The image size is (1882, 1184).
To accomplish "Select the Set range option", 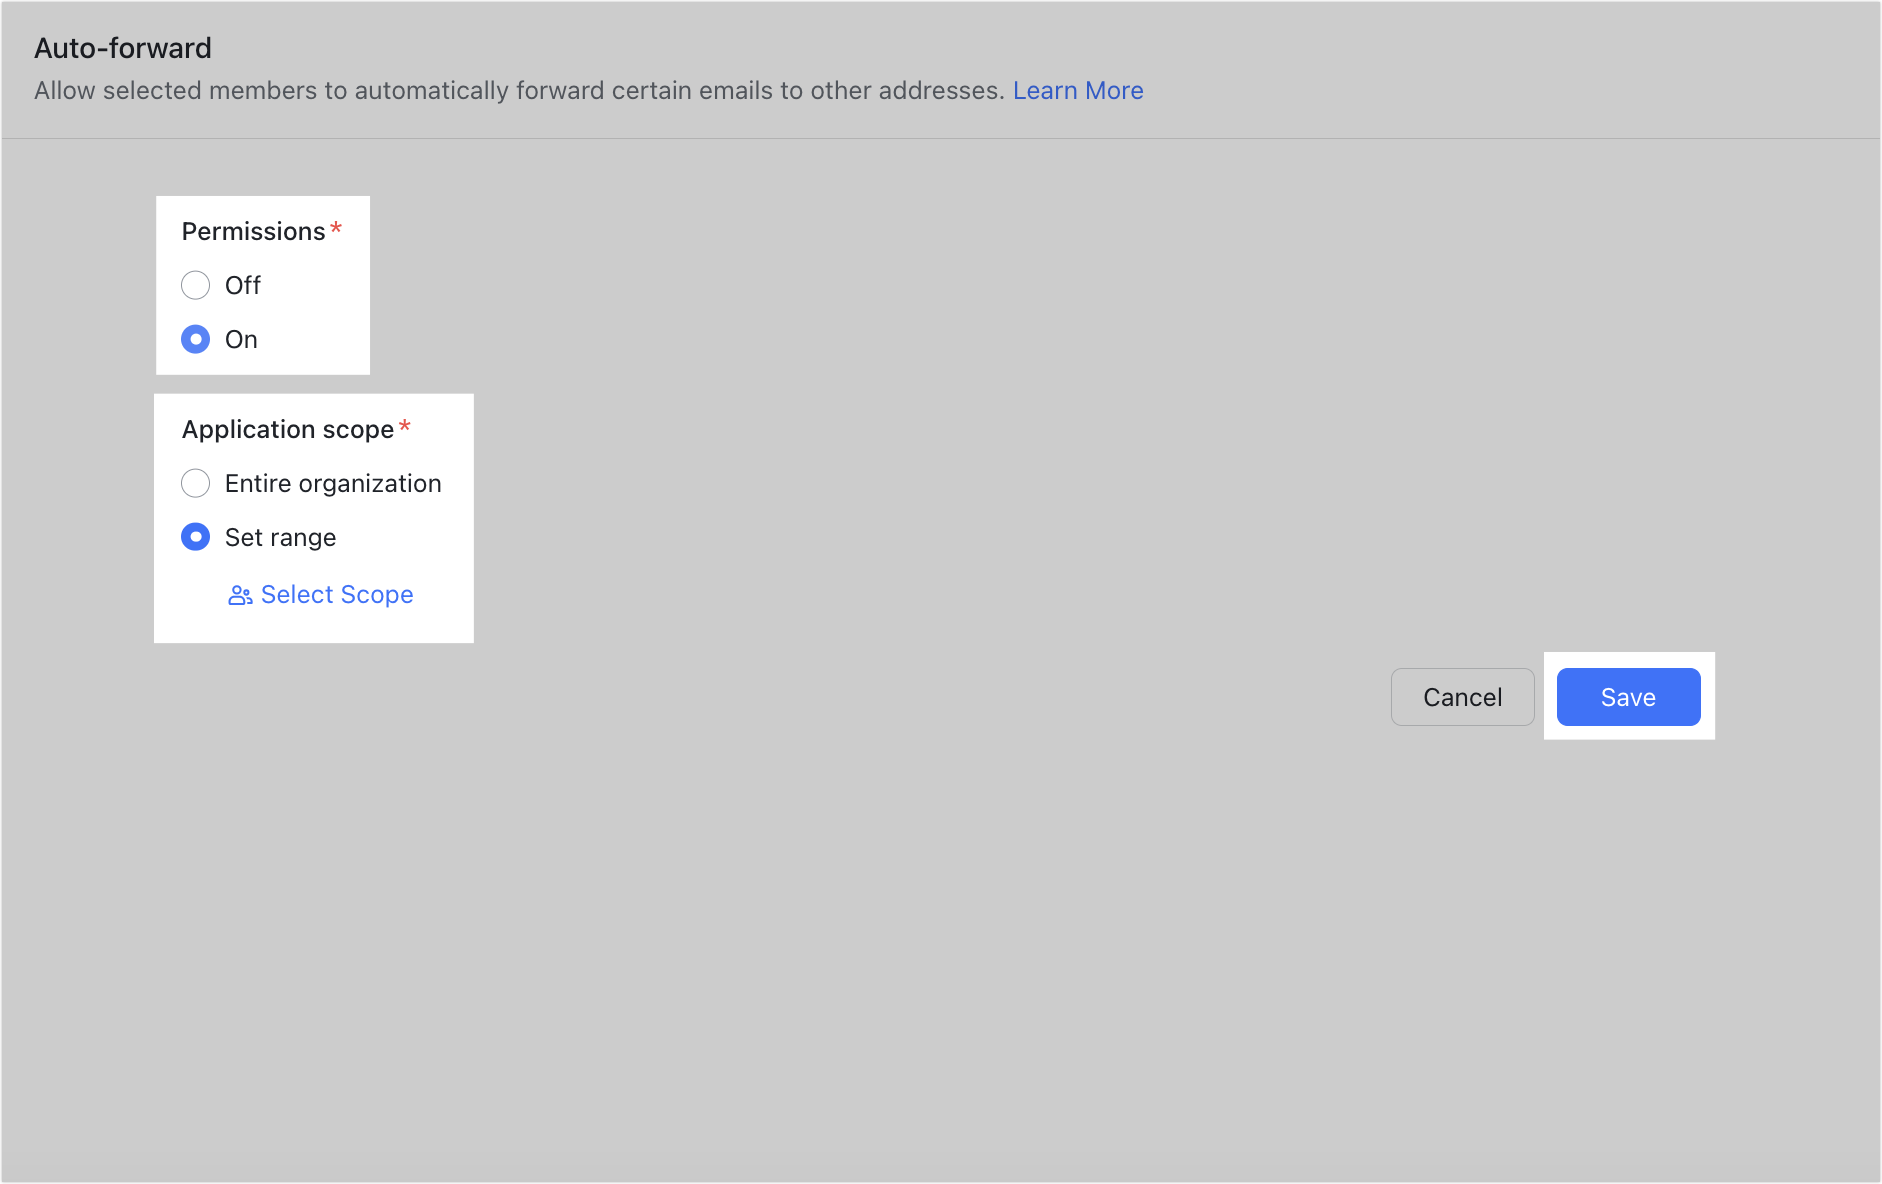I will click(196, 537).
